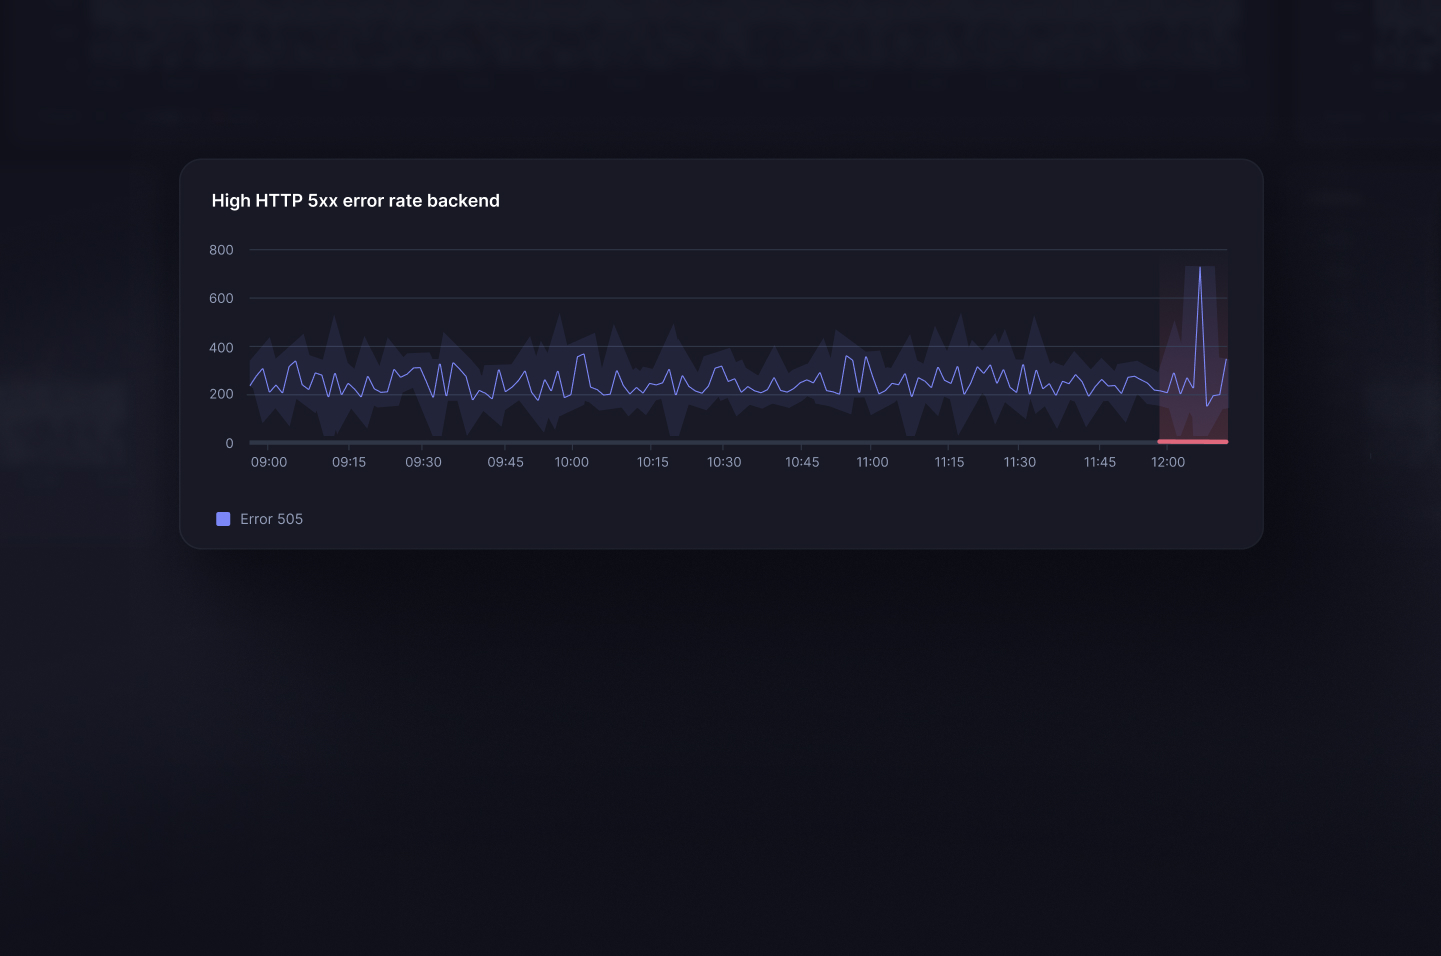Click the 11:00 time marker
Image resolution: width=1441 pixels, height=956 pixels.
tap(872, 462)
